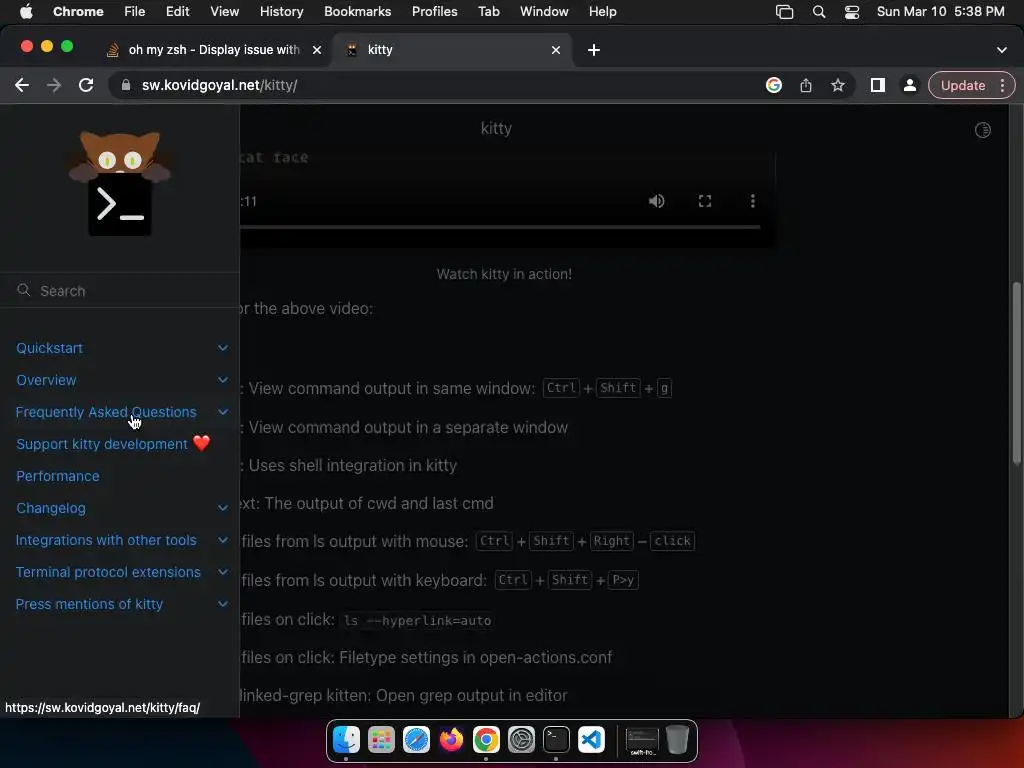Expand Integrations with other tools chevron

[x=223, y=539]
